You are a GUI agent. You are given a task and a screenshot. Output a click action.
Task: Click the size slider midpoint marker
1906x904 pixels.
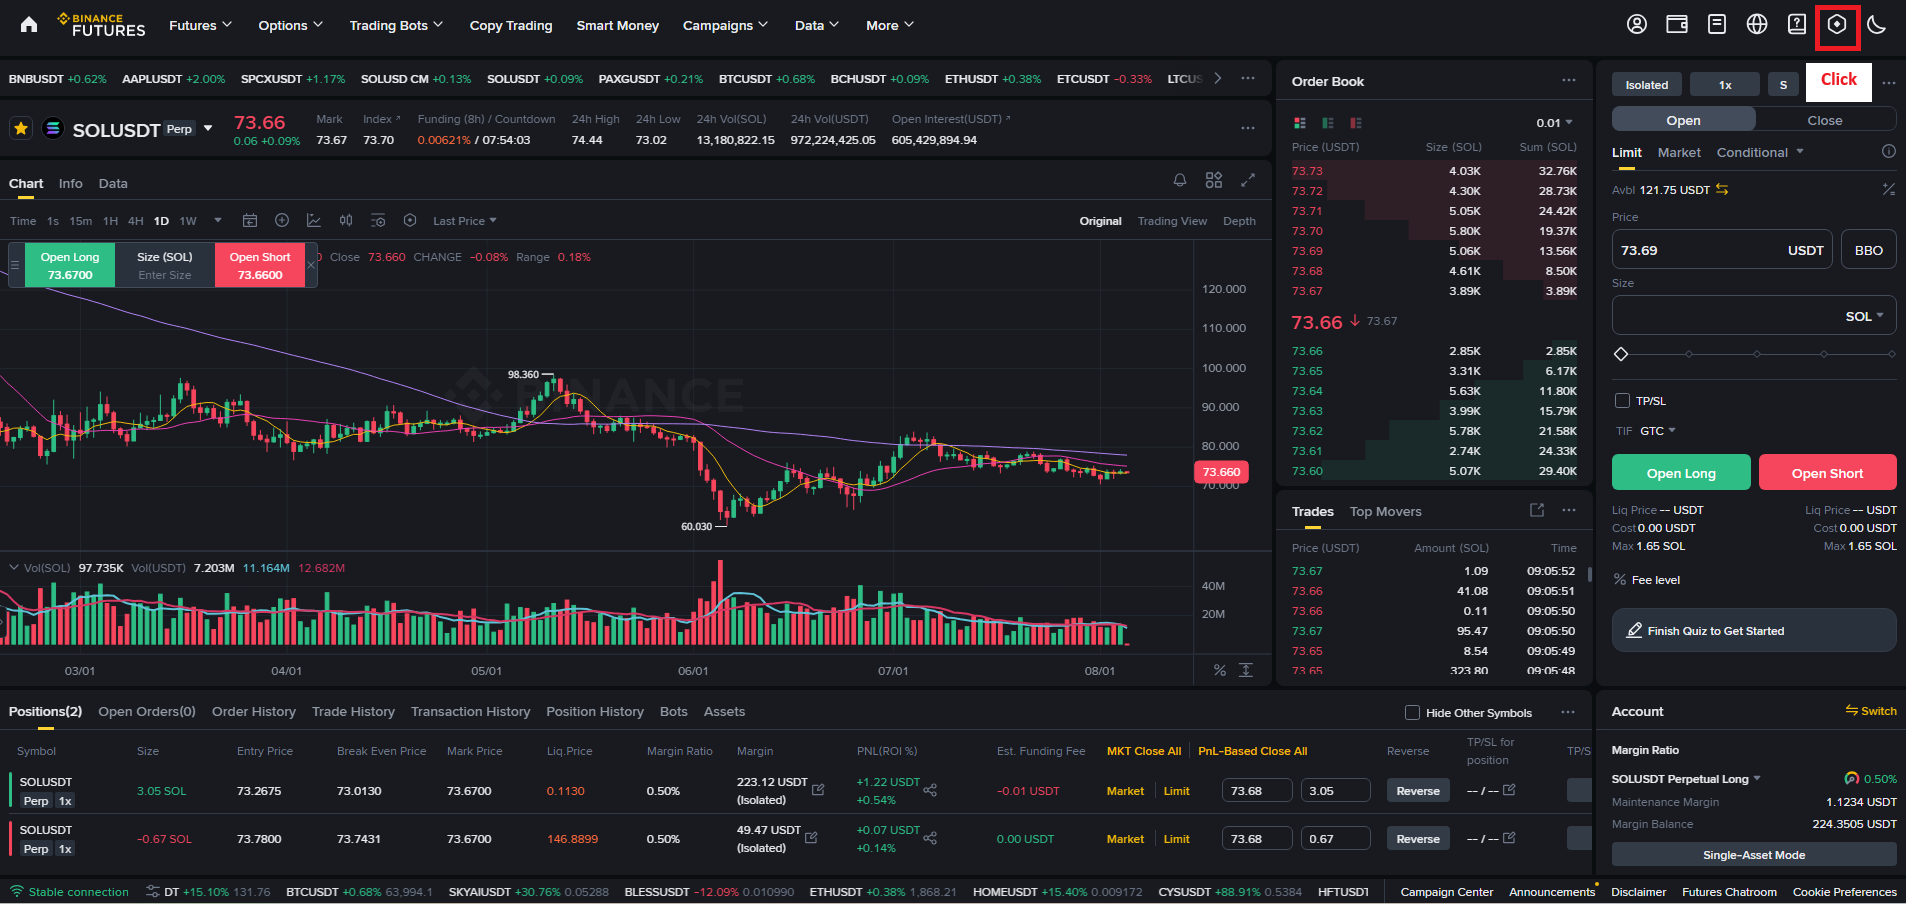pyautogui.click(x=1756, y=354)
